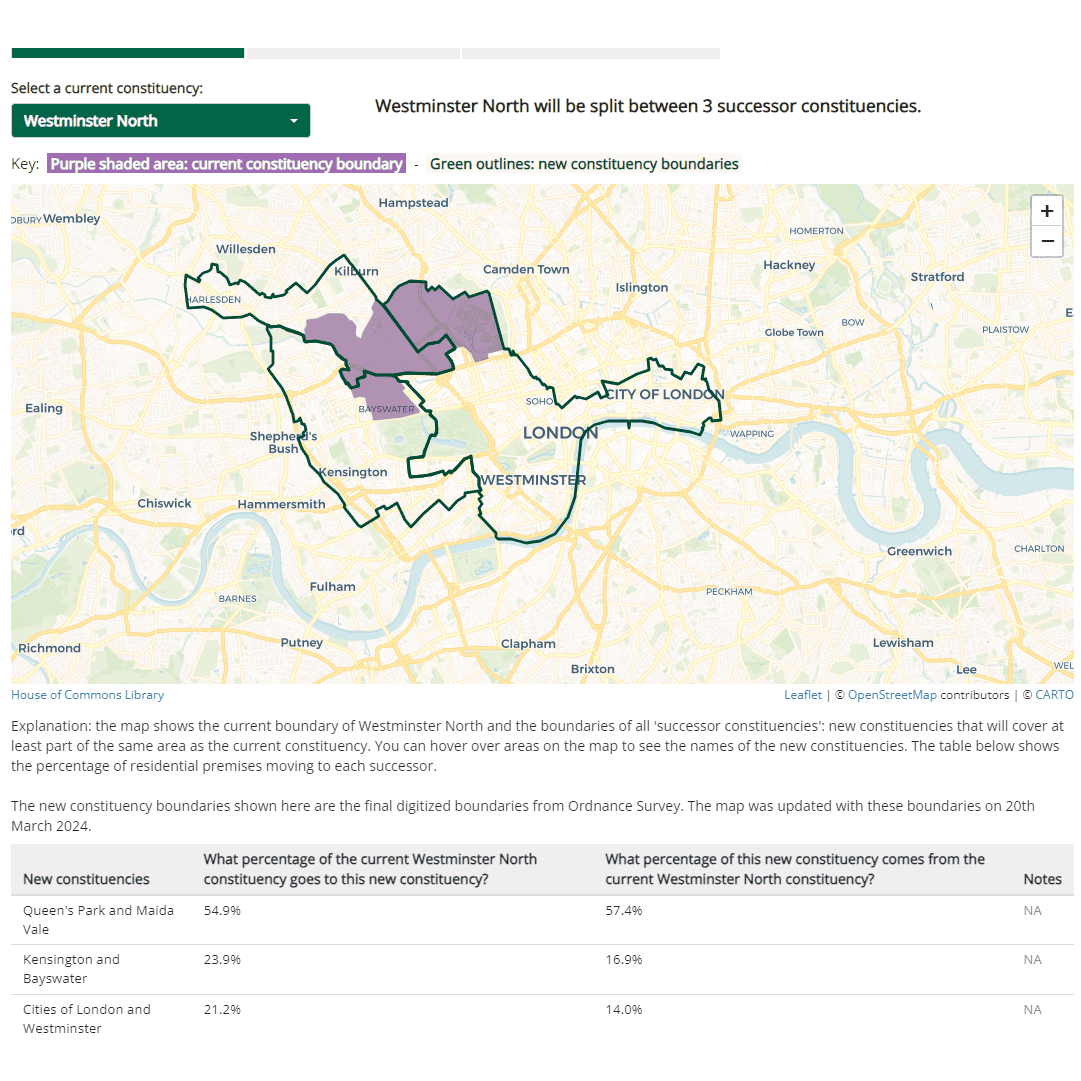Click the caret arrow in constituency selector
The image size is (1081, 1081).
pyautogui.click(x=294, y=121)
